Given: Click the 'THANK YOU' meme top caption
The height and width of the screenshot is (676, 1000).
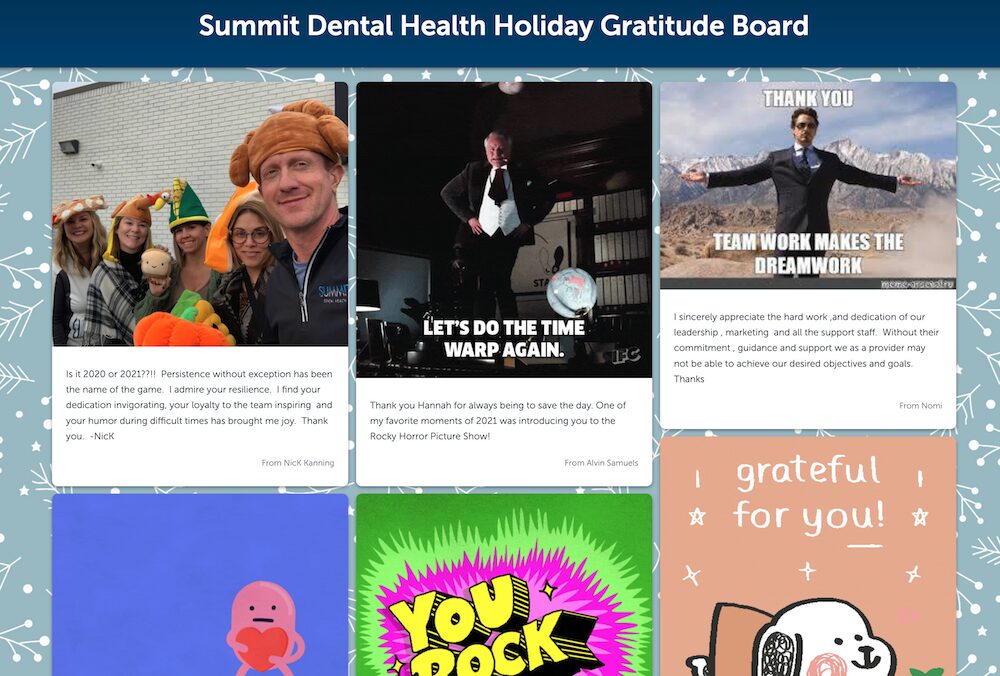Looking at the screenshot, I should (808, 98).
